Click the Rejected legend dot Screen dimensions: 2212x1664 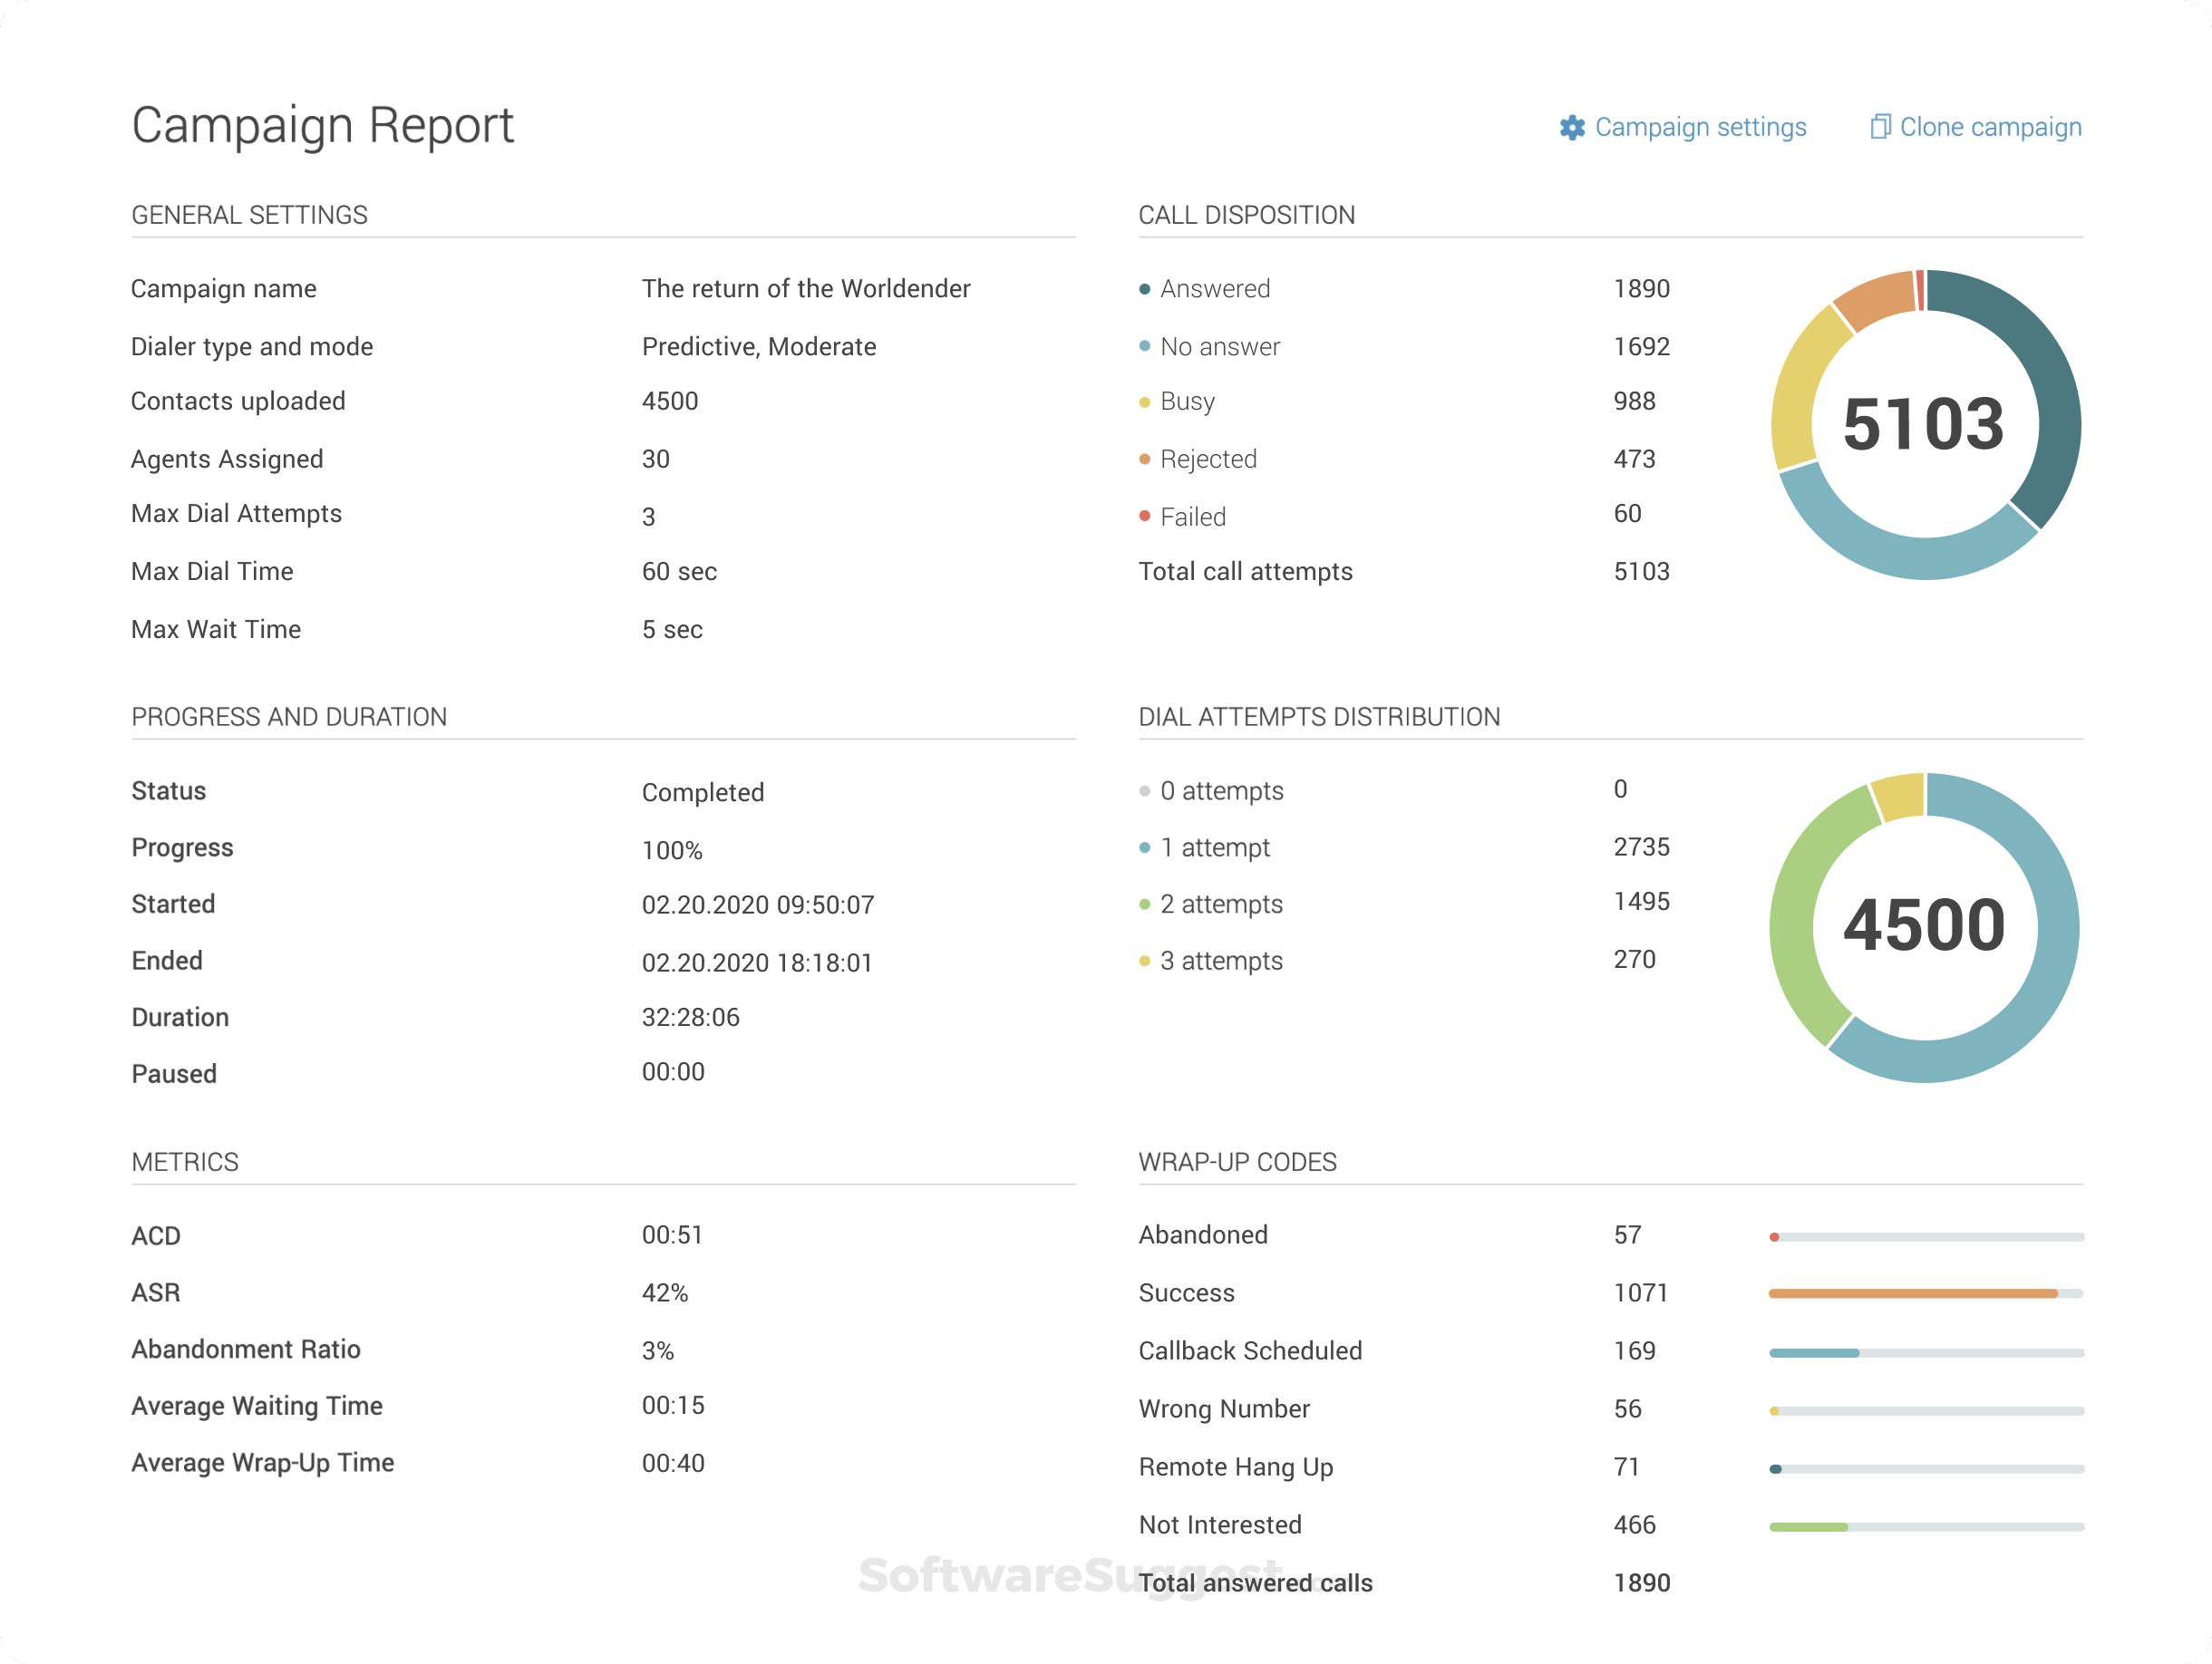1144,459
